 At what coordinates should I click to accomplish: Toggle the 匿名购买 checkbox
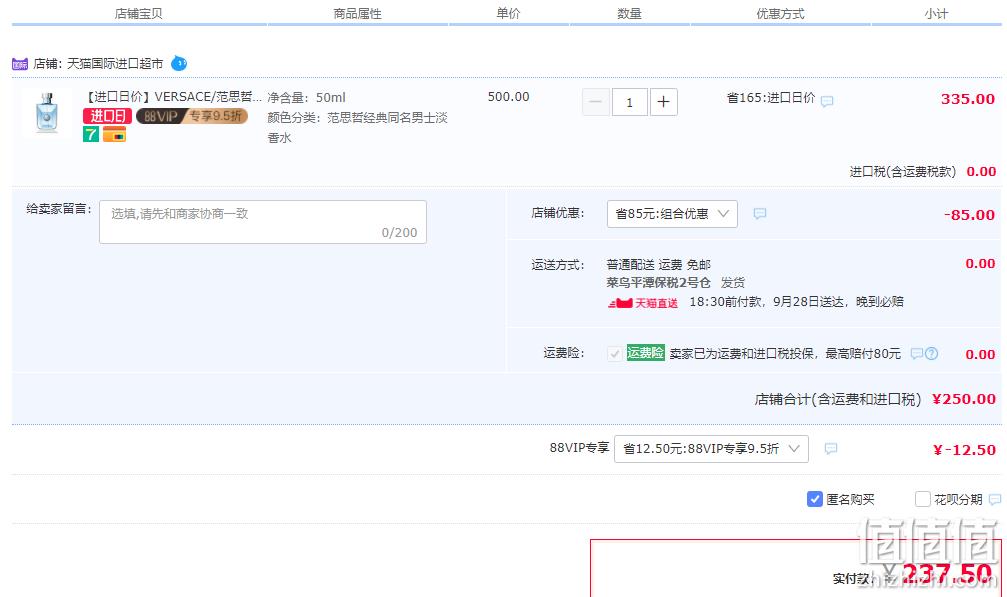[x=814, y=499]
